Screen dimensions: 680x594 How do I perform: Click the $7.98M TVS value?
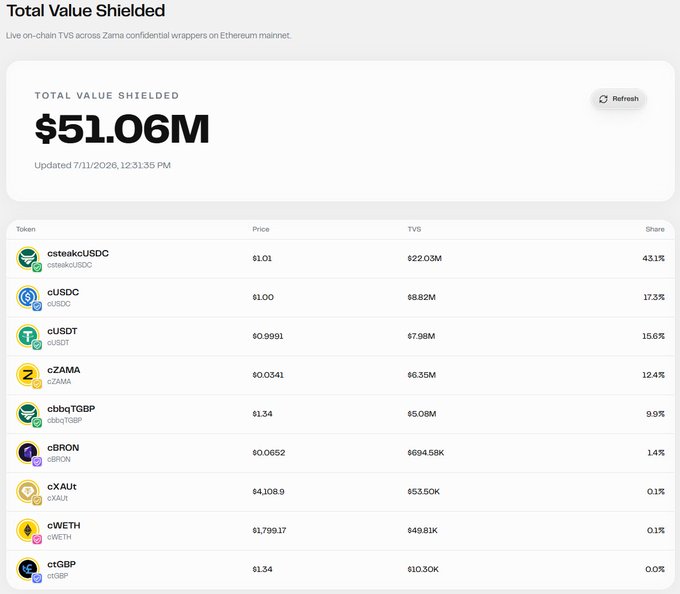pyautogui.click(x=421, y=336)
